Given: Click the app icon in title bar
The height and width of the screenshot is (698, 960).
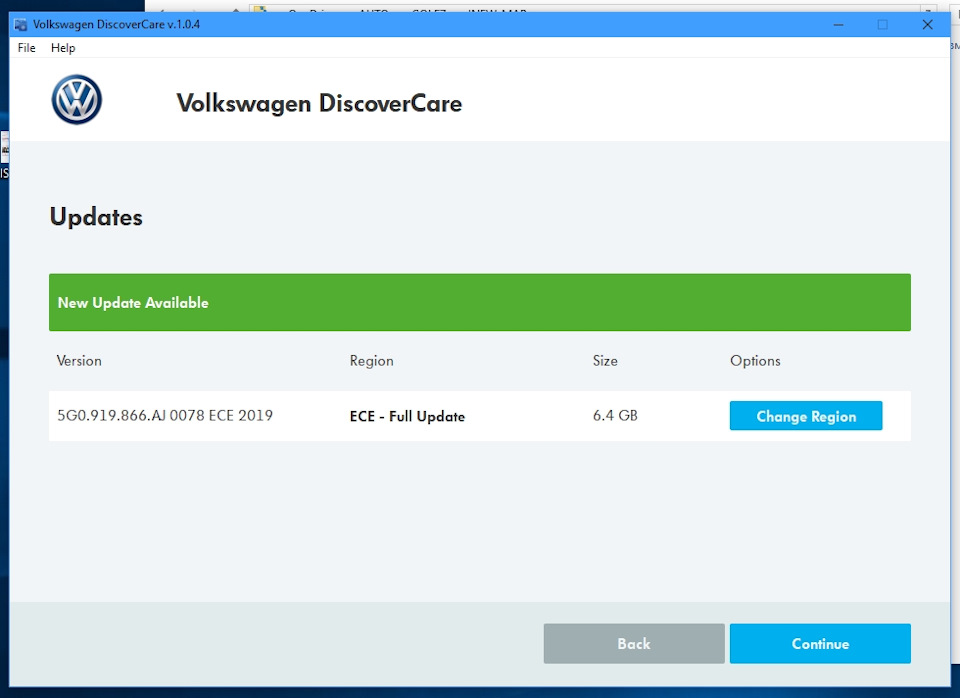Looking at the screenshot, I should pyautogui.click(x=21, y=25).
